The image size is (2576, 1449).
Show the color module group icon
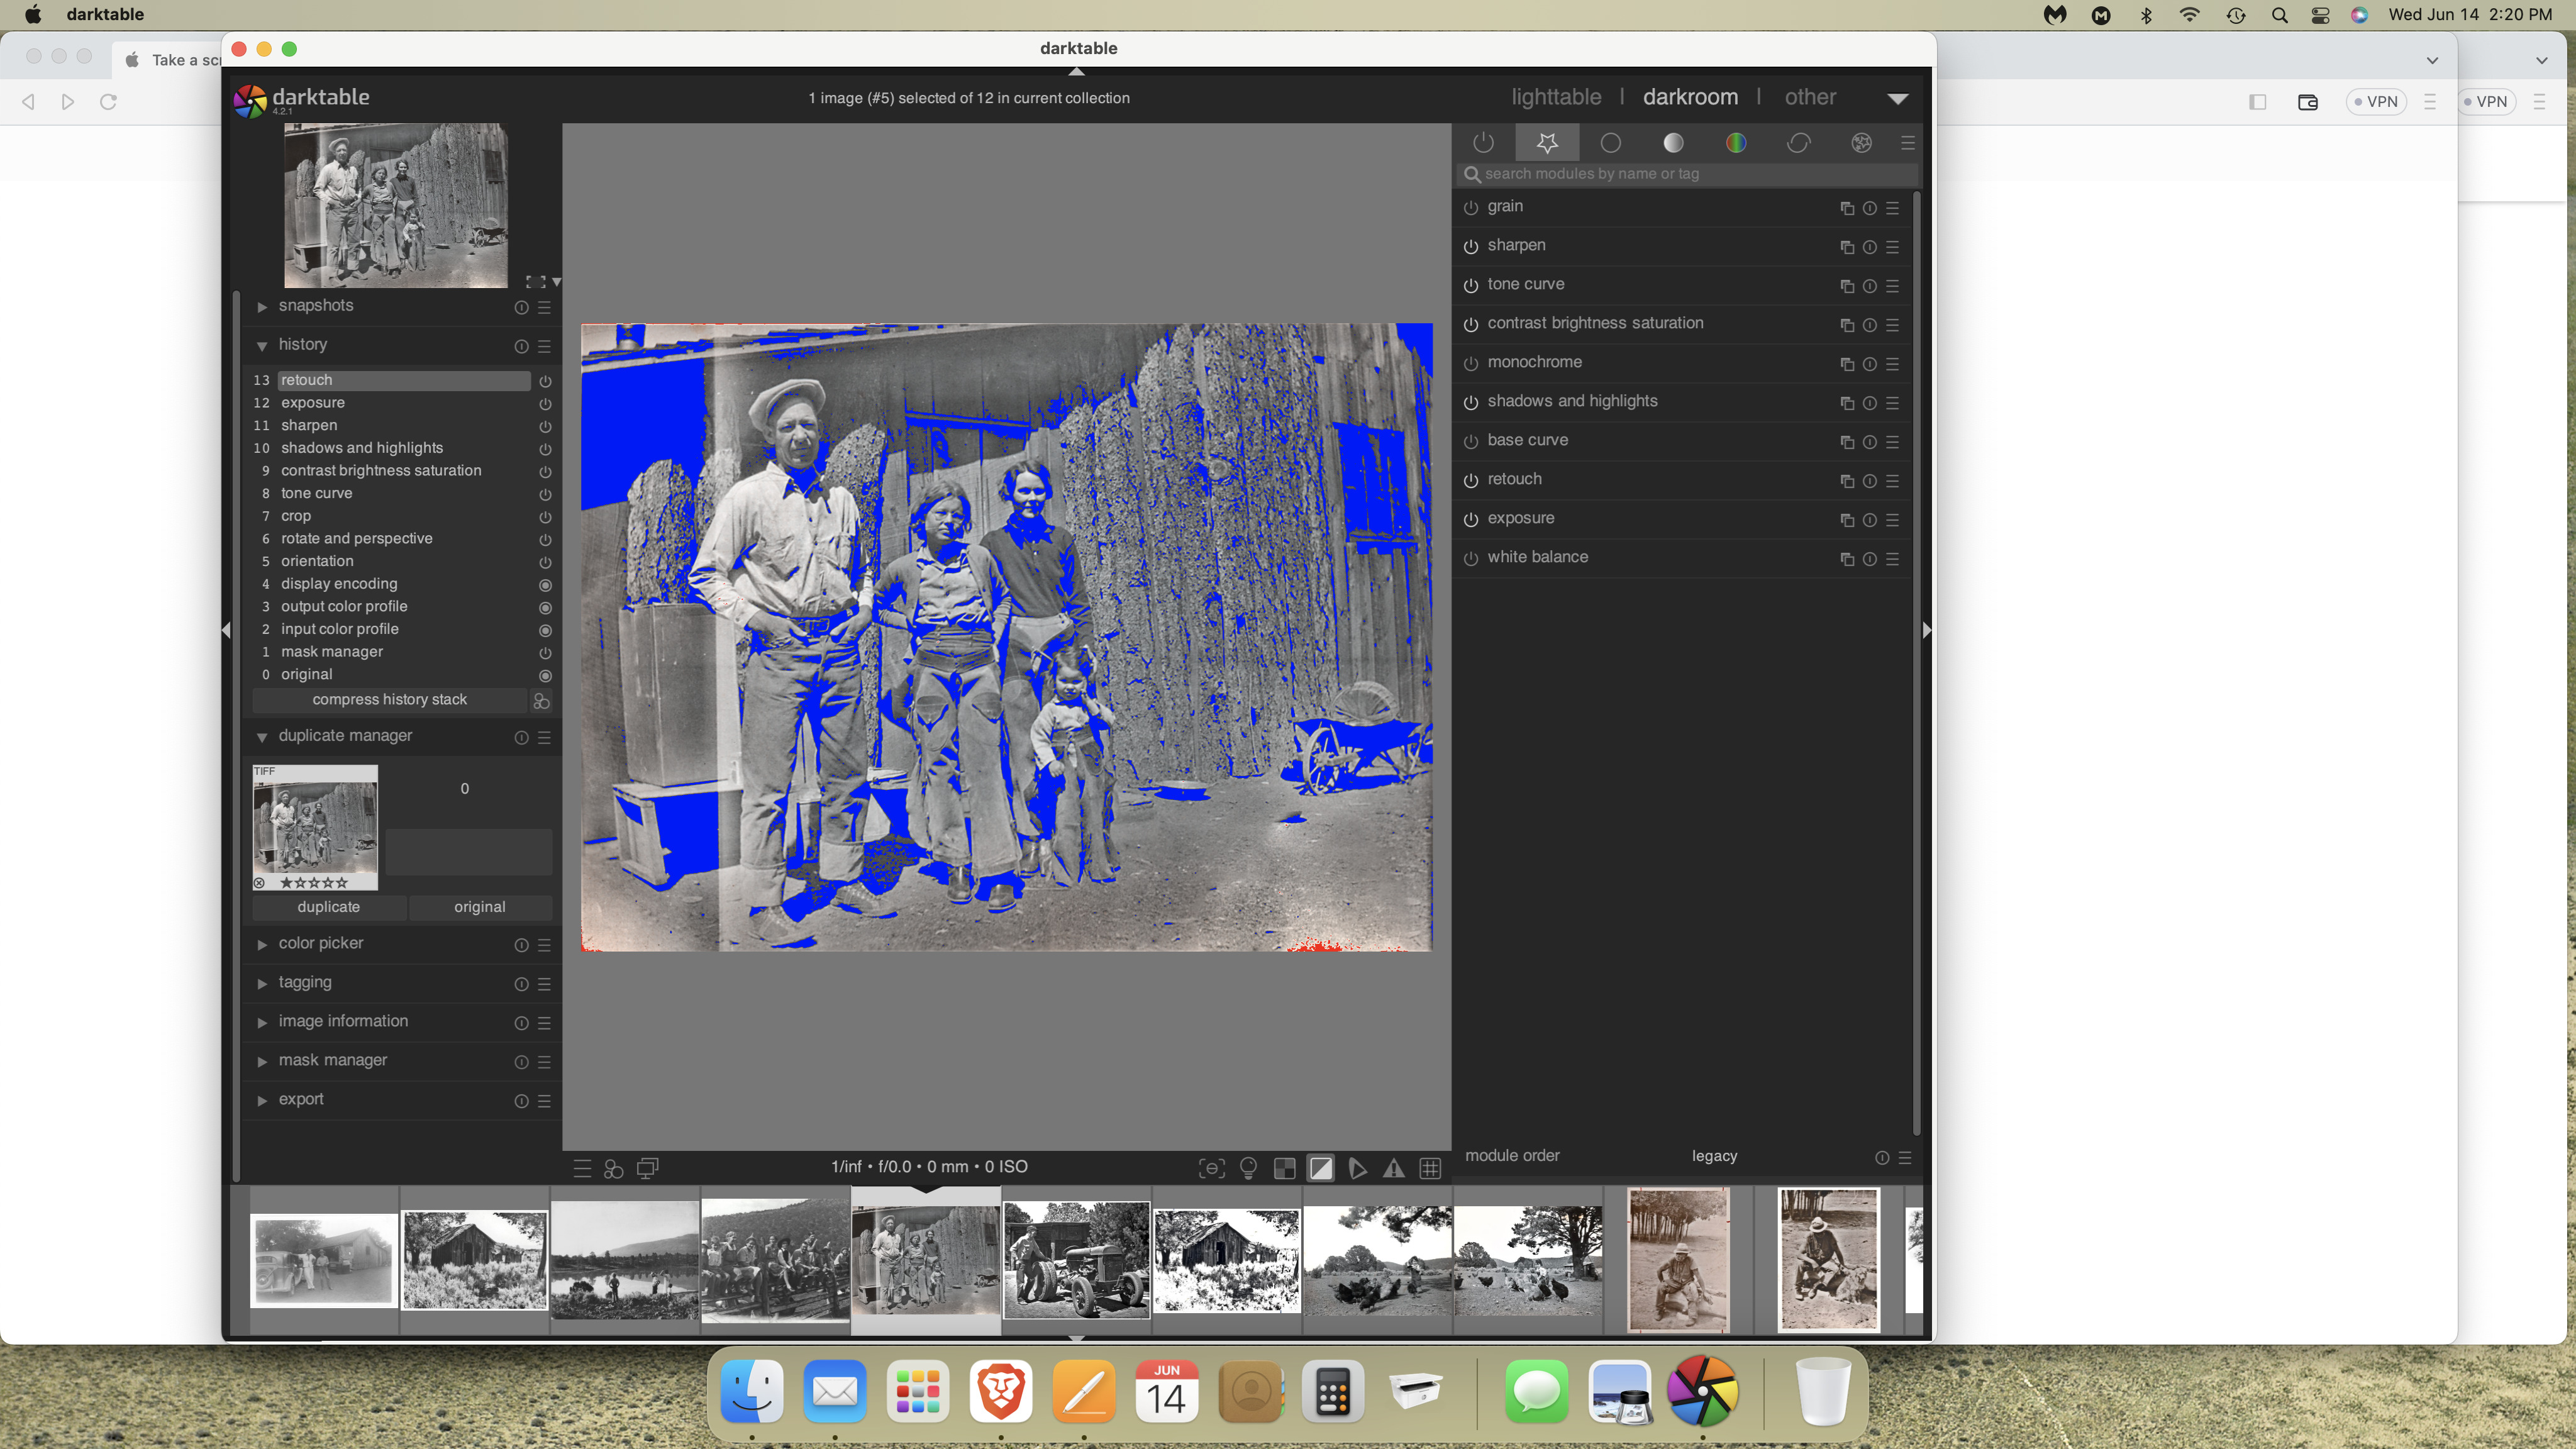pyautogui.click(x=1736, y=143)
